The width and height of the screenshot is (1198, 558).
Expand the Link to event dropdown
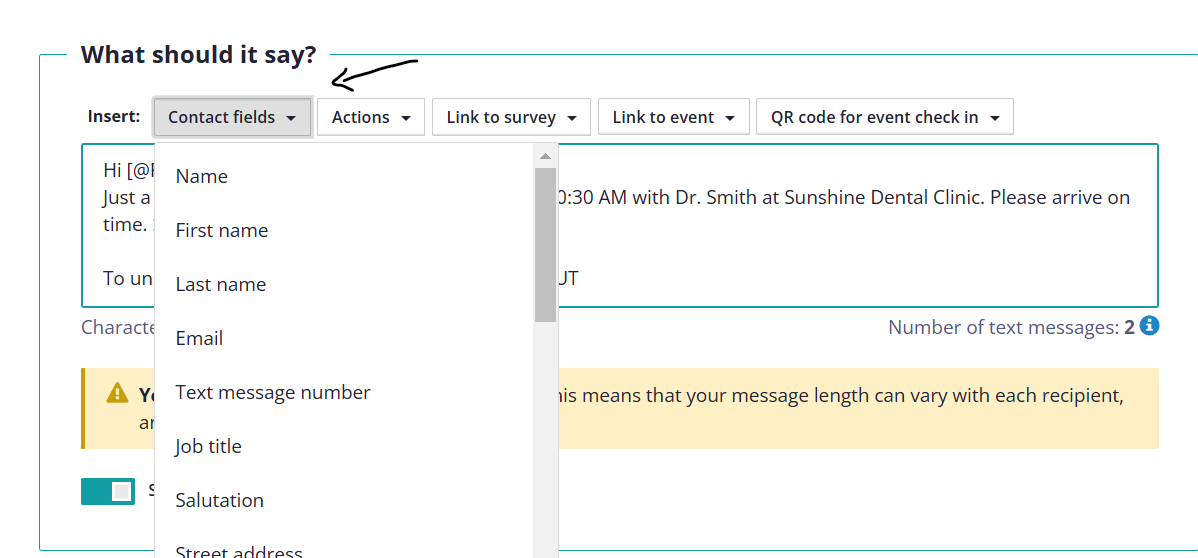pyautogui.click(x=674, y=117)
